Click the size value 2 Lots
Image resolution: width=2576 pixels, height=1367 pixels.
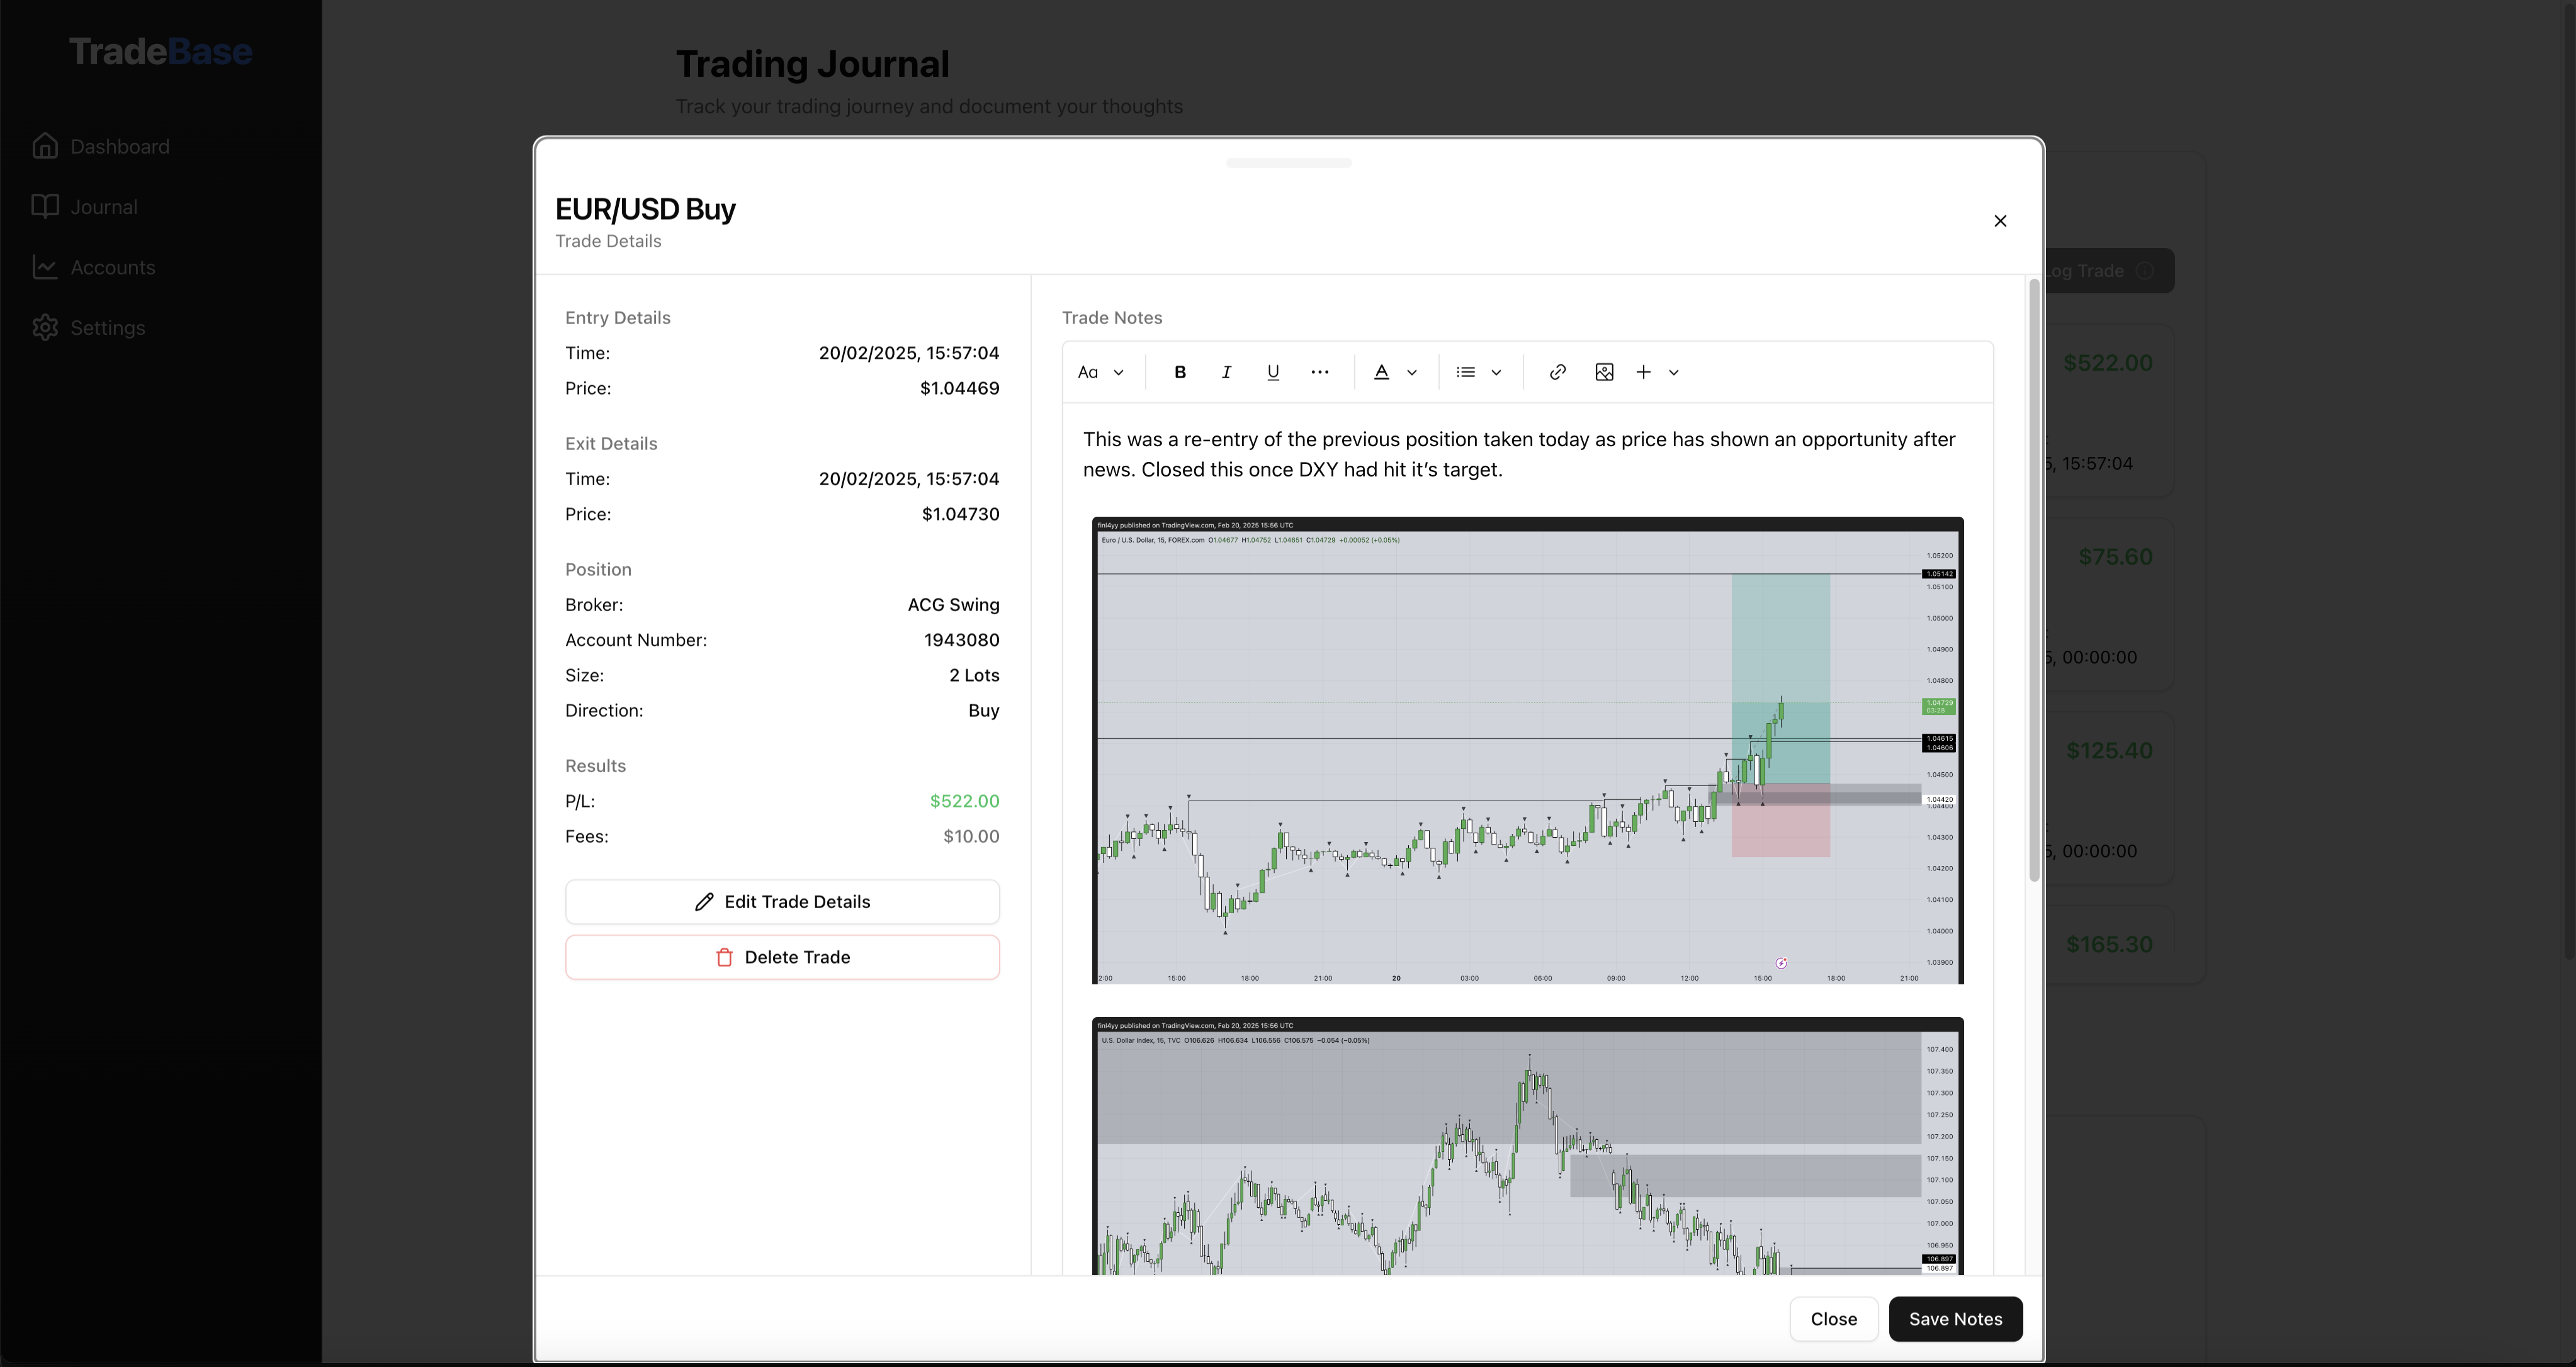pos(974,675)
